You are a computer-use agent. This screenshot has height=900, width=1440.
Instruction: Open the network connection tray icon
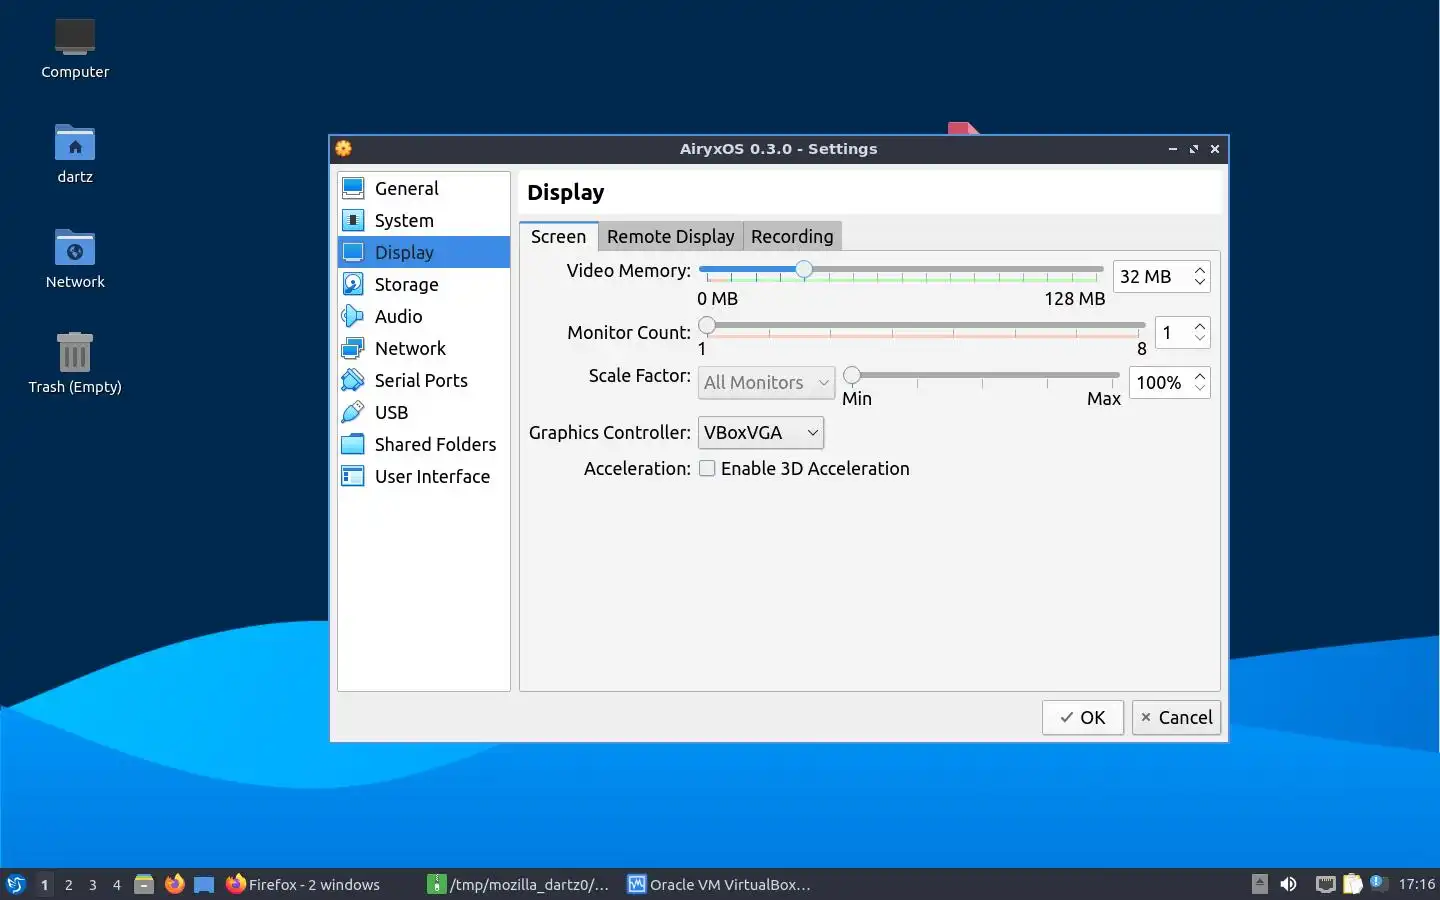(x=1325, y=884)
